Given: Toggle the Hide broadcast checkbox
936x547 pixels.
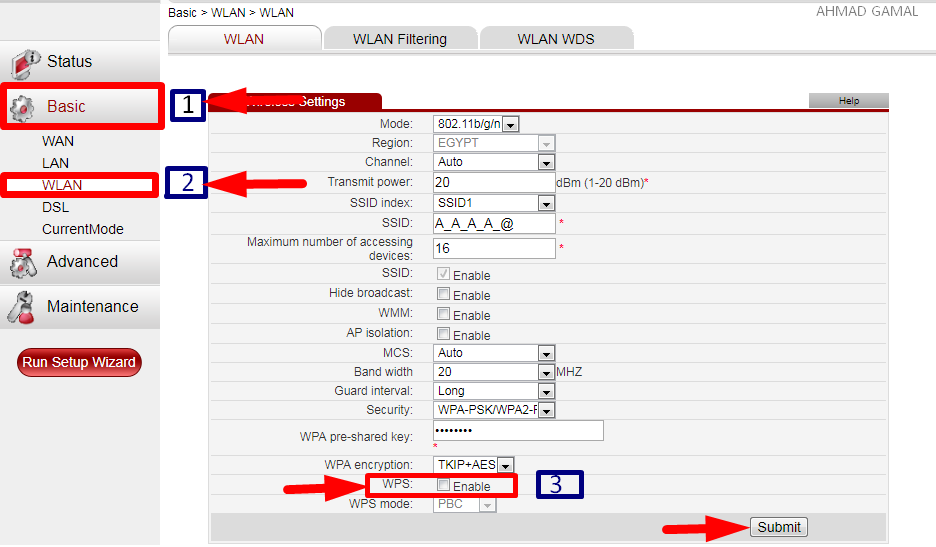Looking at the screenshot, I should (443, 295).
